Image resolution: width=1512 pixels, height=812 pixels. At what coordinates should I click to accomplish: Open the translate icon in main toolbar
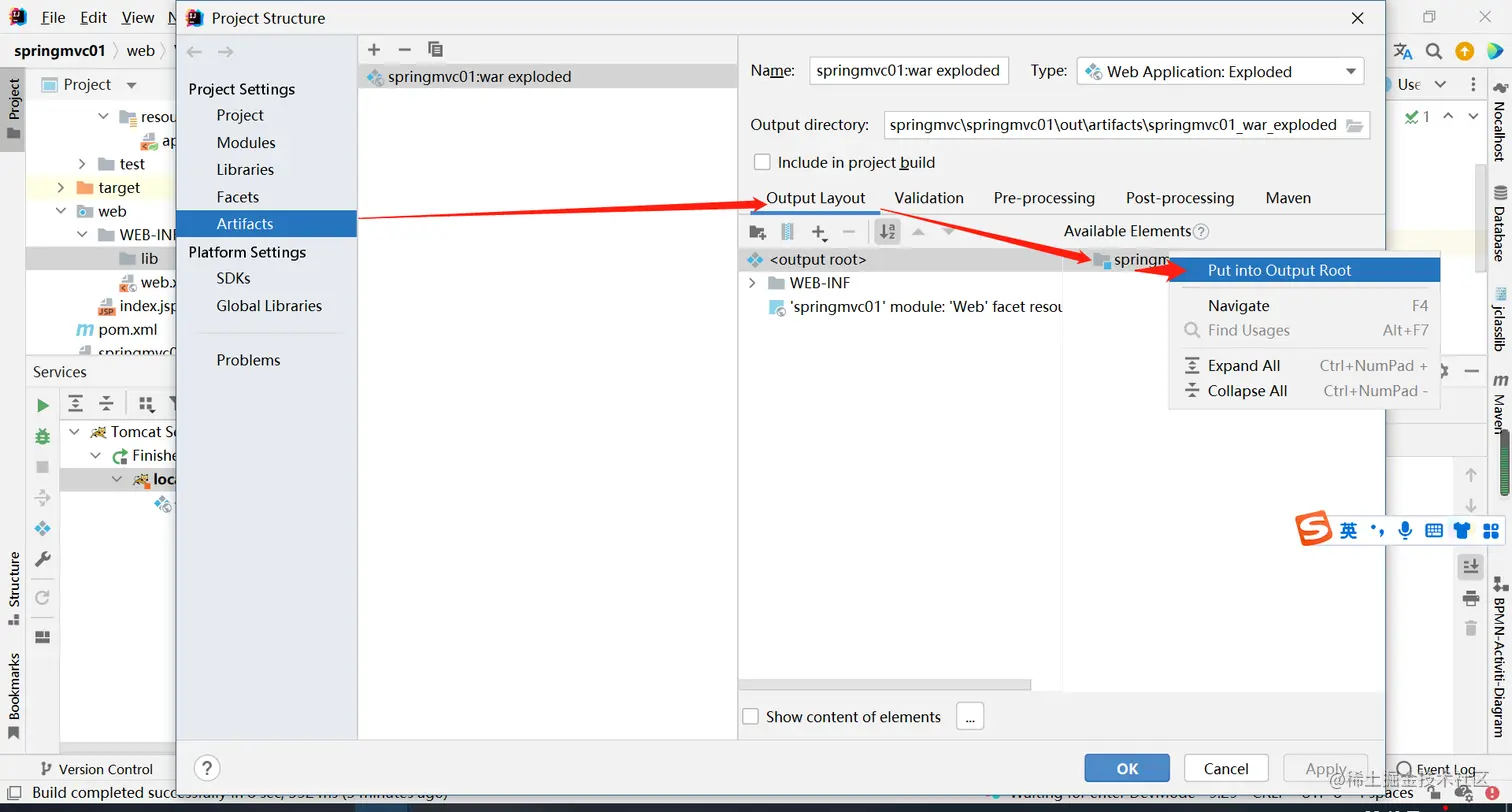pyautogui.click(x=1403, y=51)
